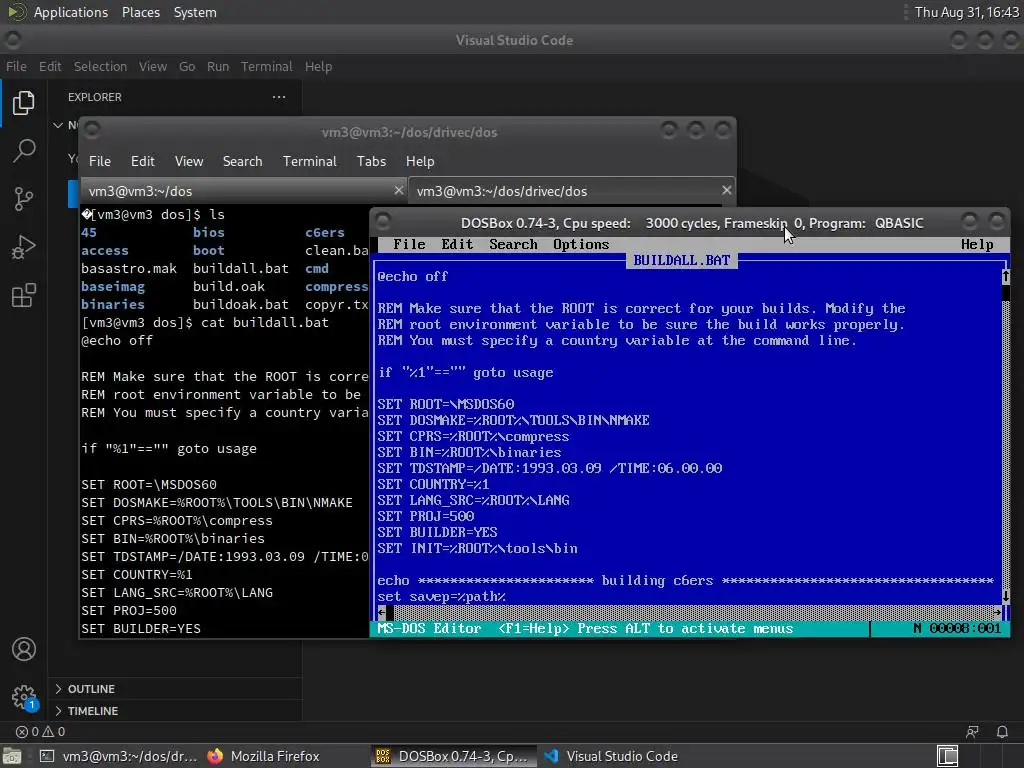Switch to vm3@vm3:~/dos/drivec/dos terminal tab
The image size is (1024, 768).
point(571,191)
